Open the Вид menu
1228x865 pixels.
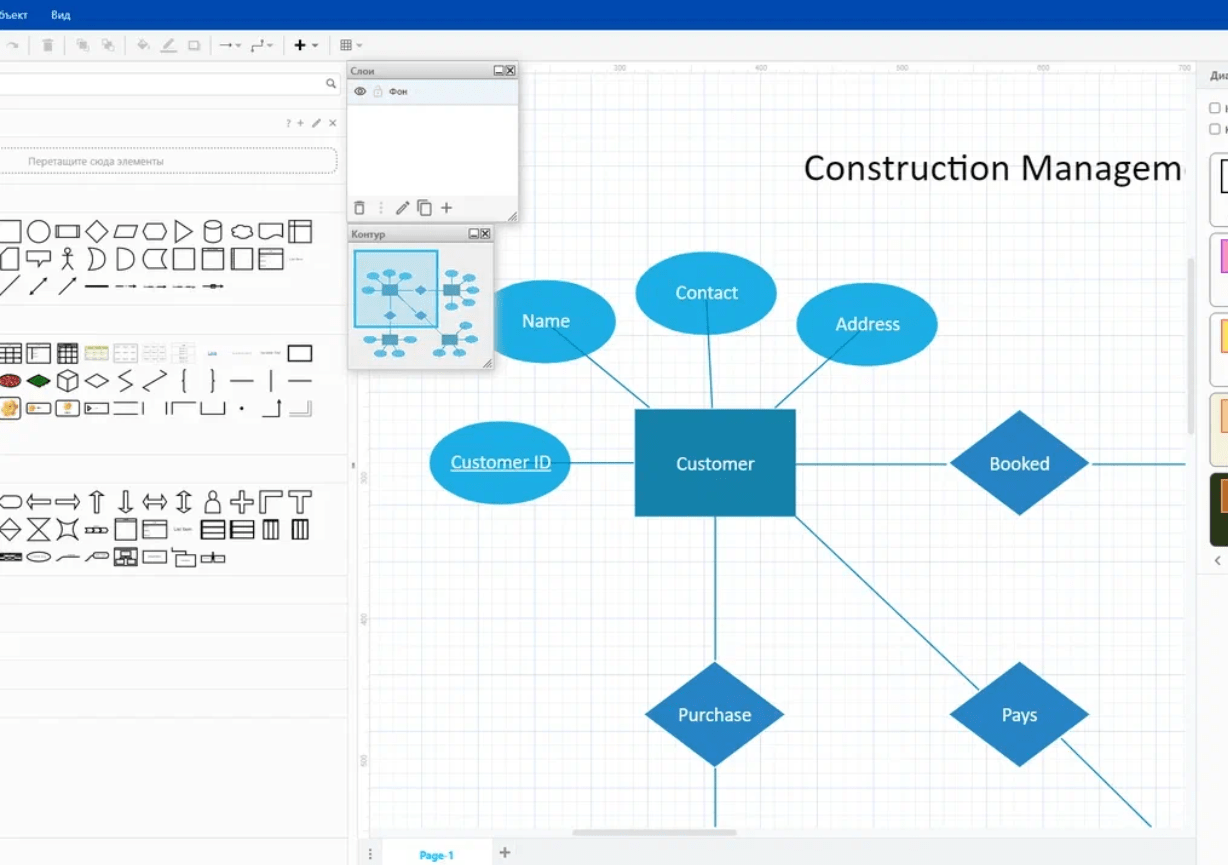61,15
